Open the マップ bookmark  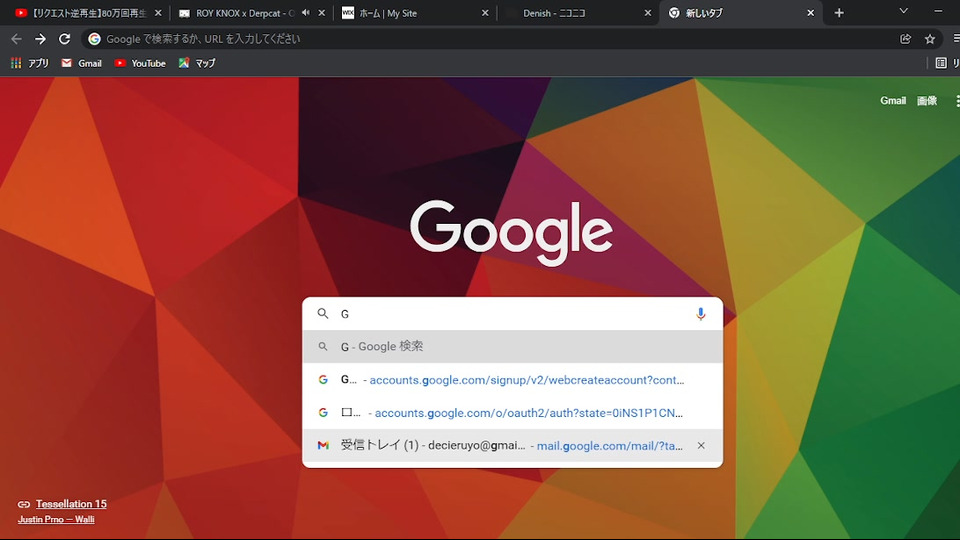(x=197, y=63)
